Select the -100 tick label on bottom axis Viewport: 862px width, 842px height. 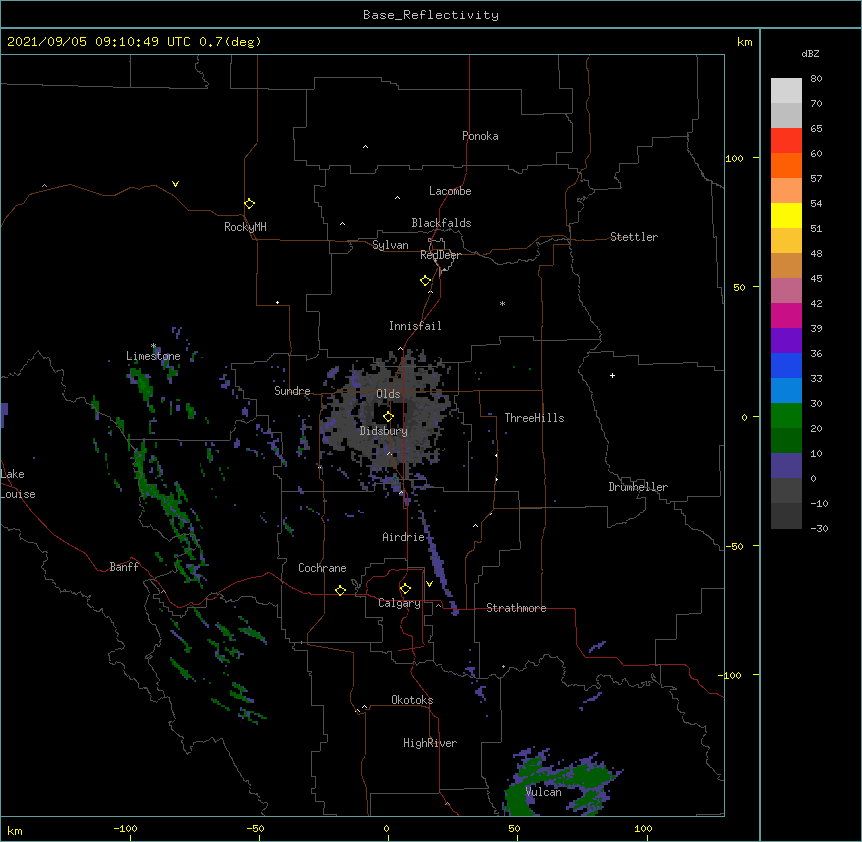pos(125,828)
